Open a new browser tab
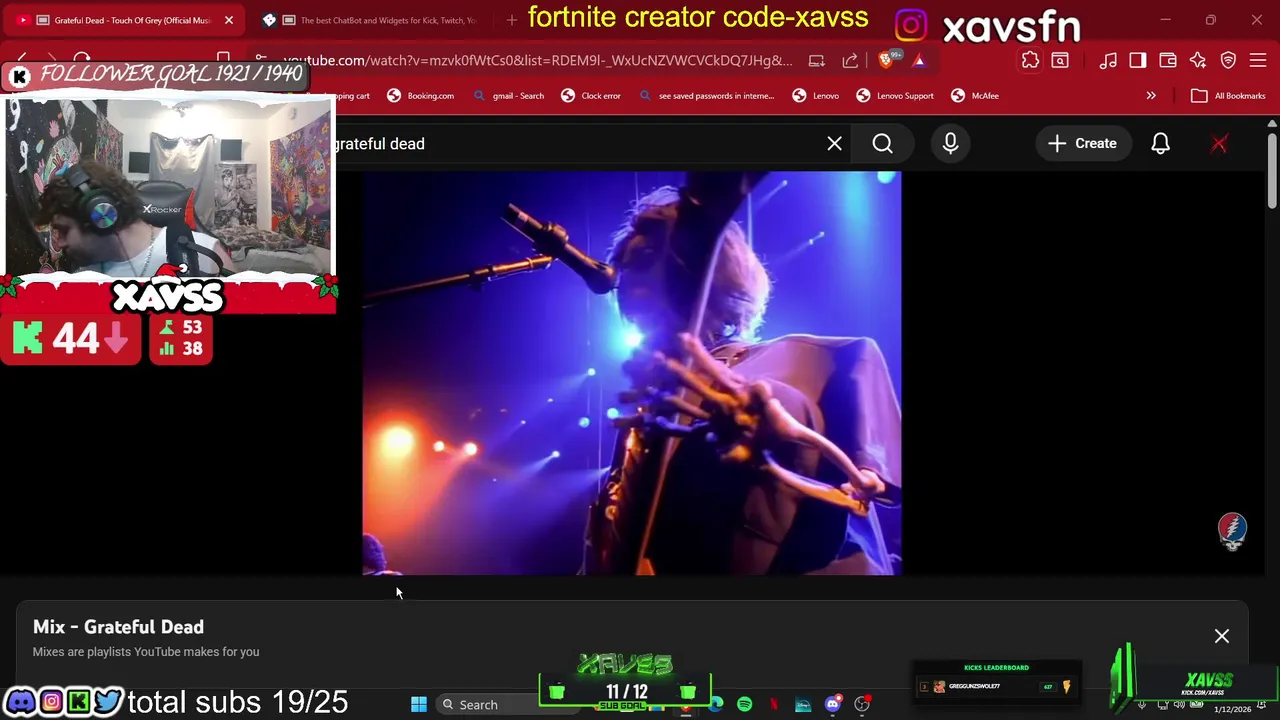The height and width of the screenshot is (720, 1280). pos(511,20)
